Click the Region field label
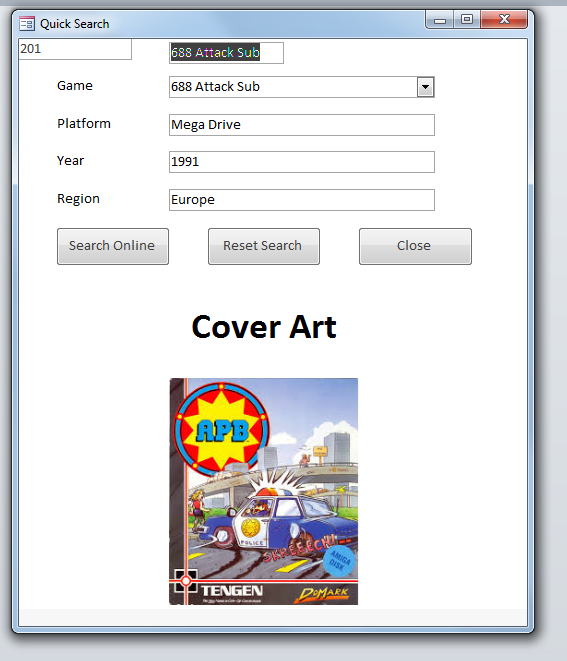This screenshot has width=567, height=661. click(x=78, y=199)
